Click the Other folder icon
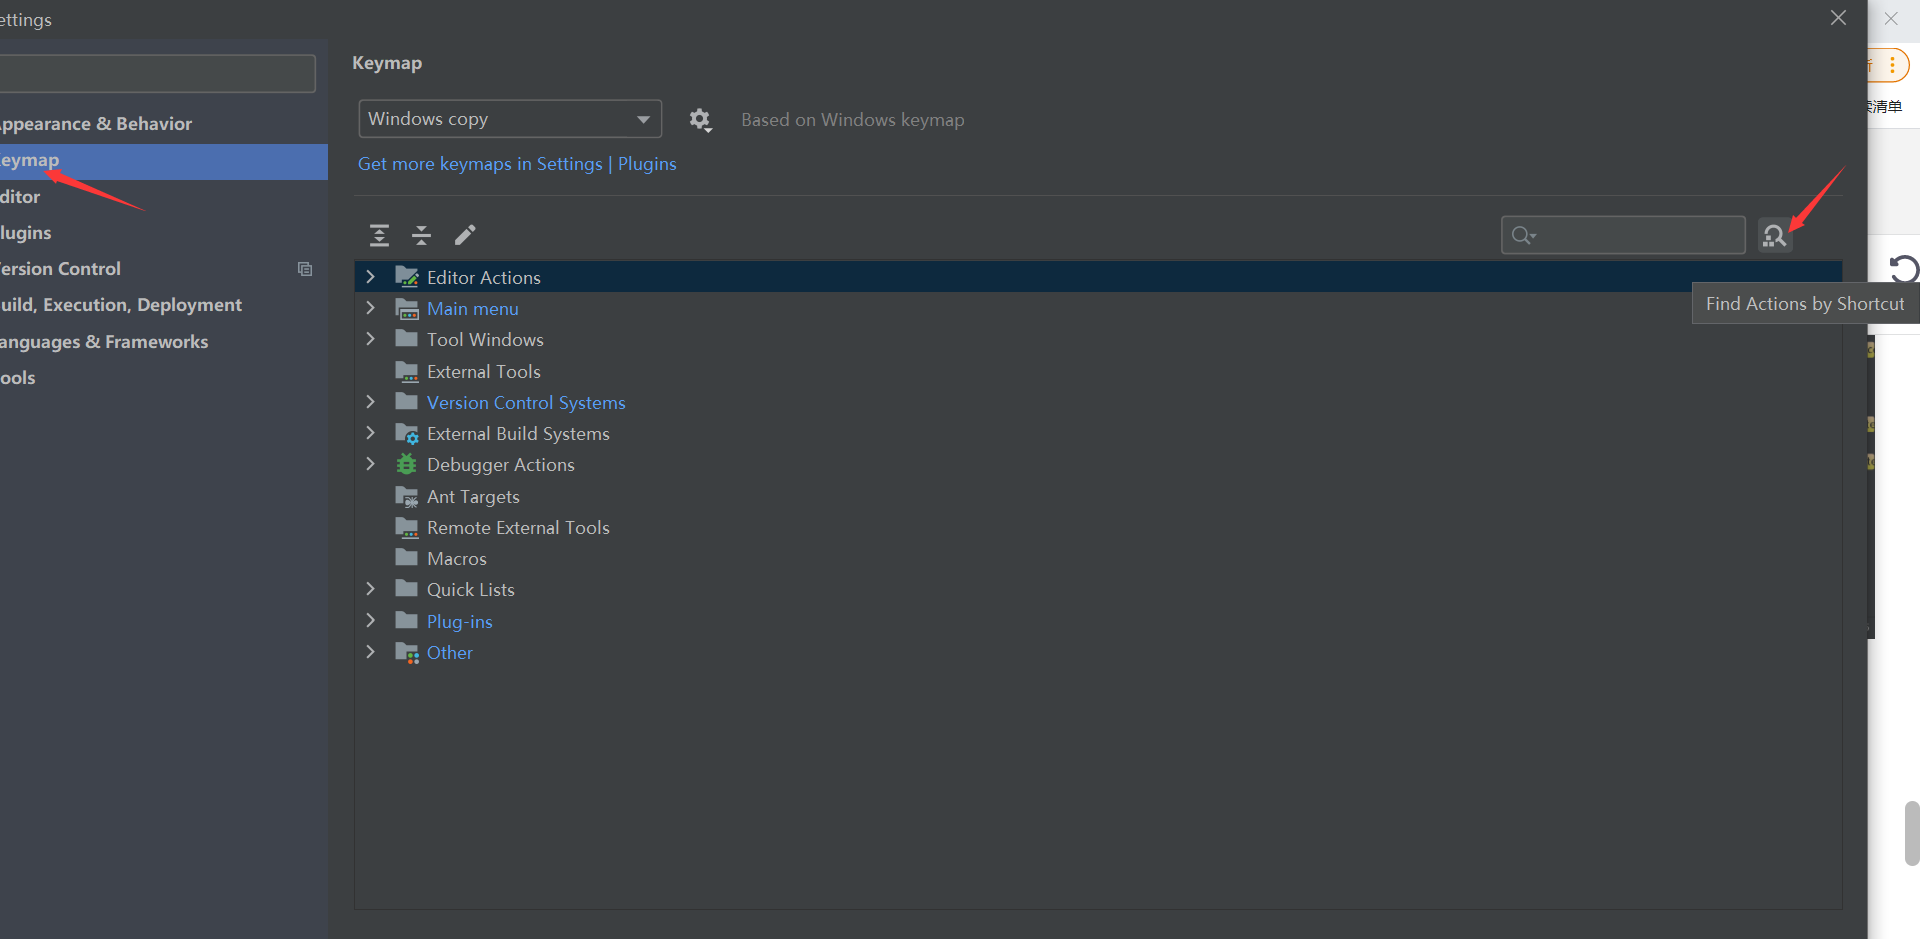This screenshot has height=939, width=1920. 406,652
